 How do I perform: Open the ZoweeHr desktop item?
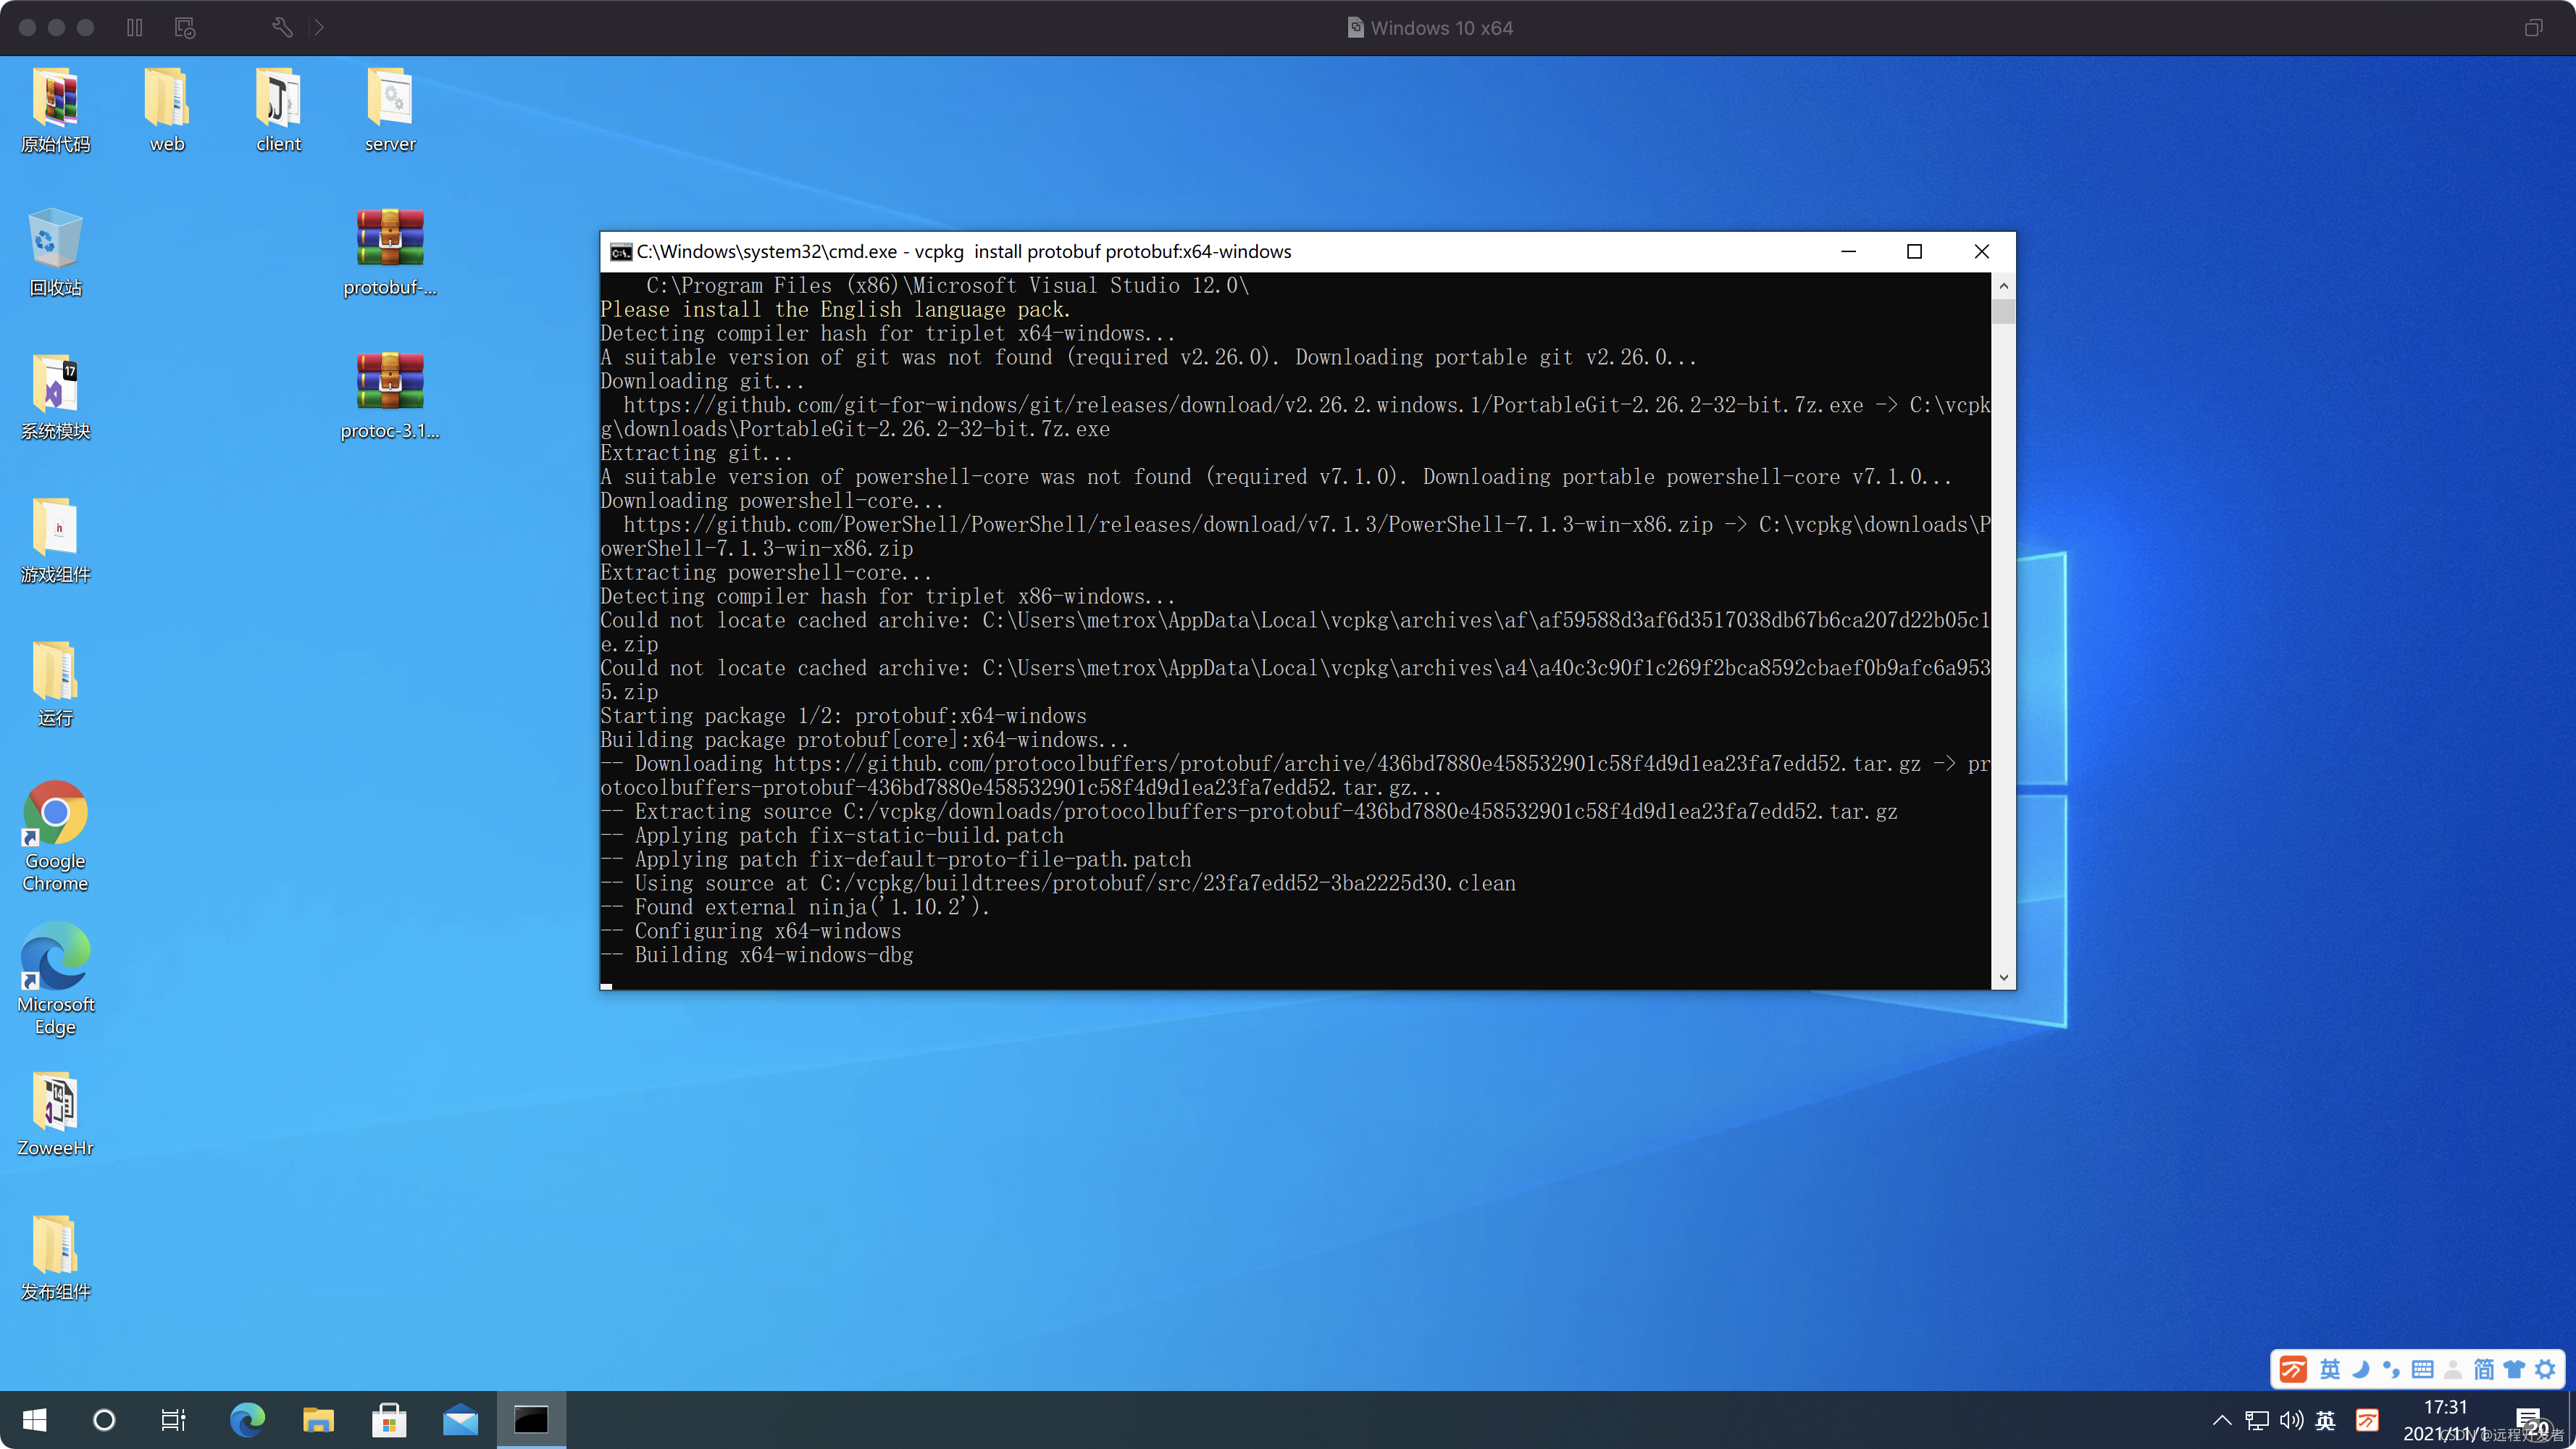pyautogui.click(x=56, y=1114)
